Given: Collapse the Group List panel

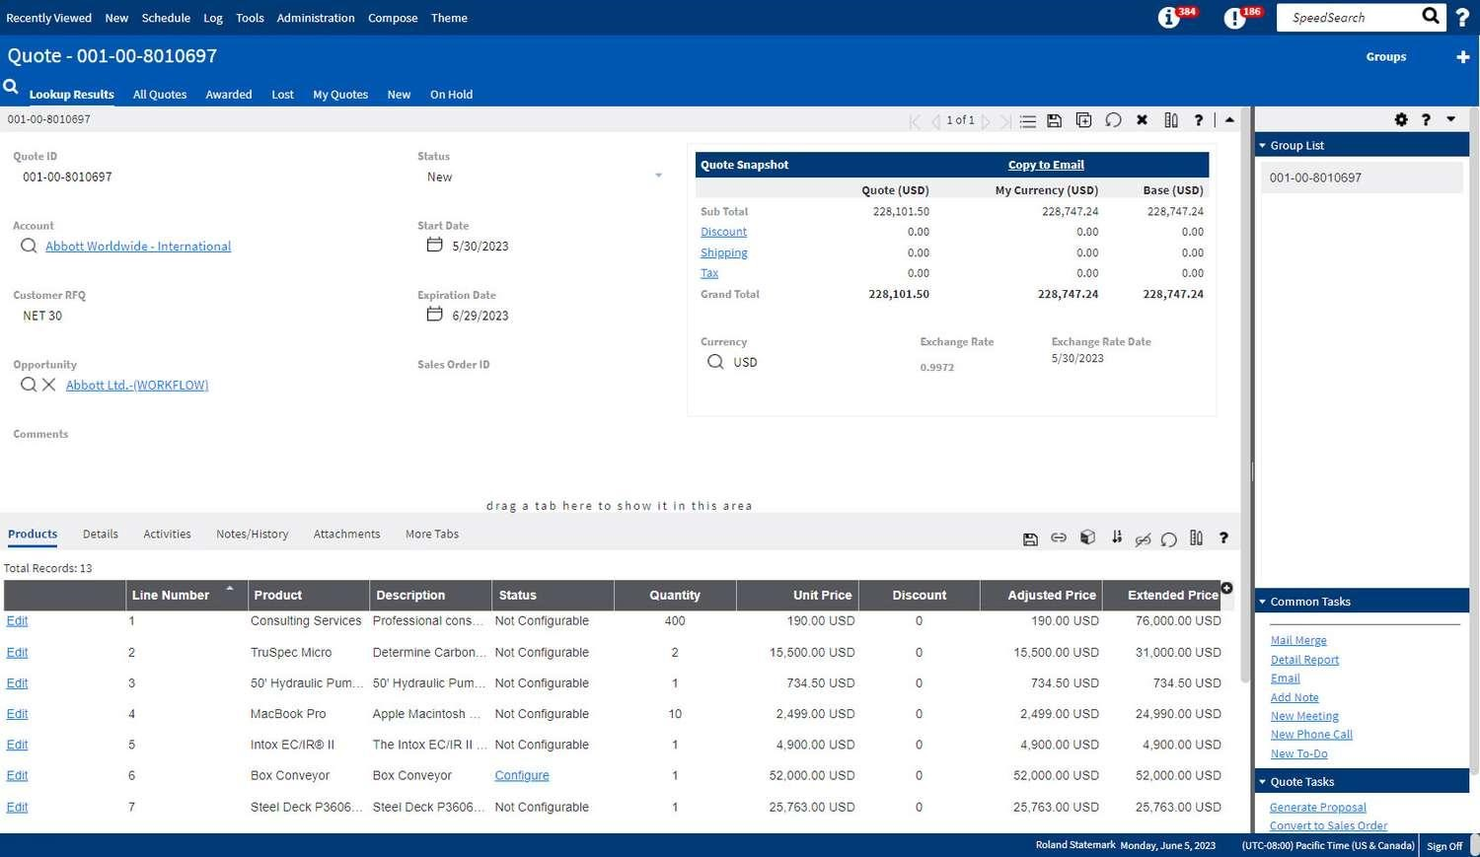Looking at the screenshot, I should (x=1263, y=145).
